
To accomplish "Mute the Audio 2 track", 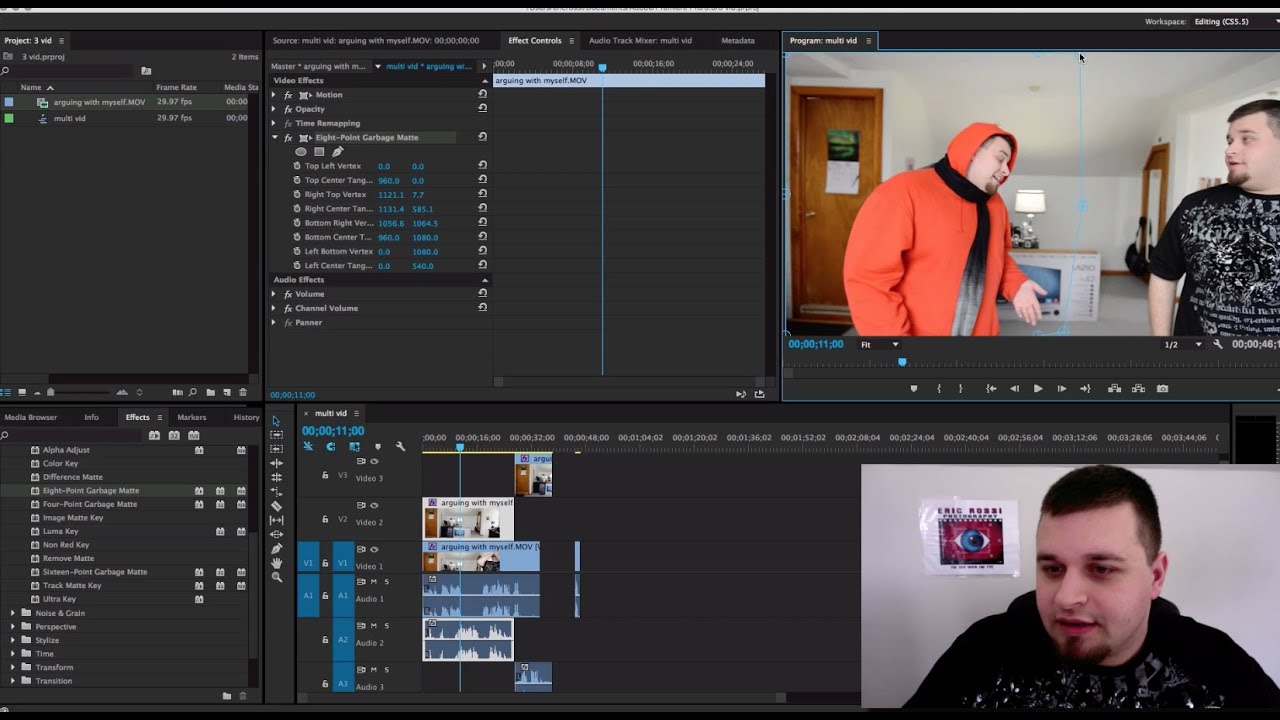I will point(374,625).
